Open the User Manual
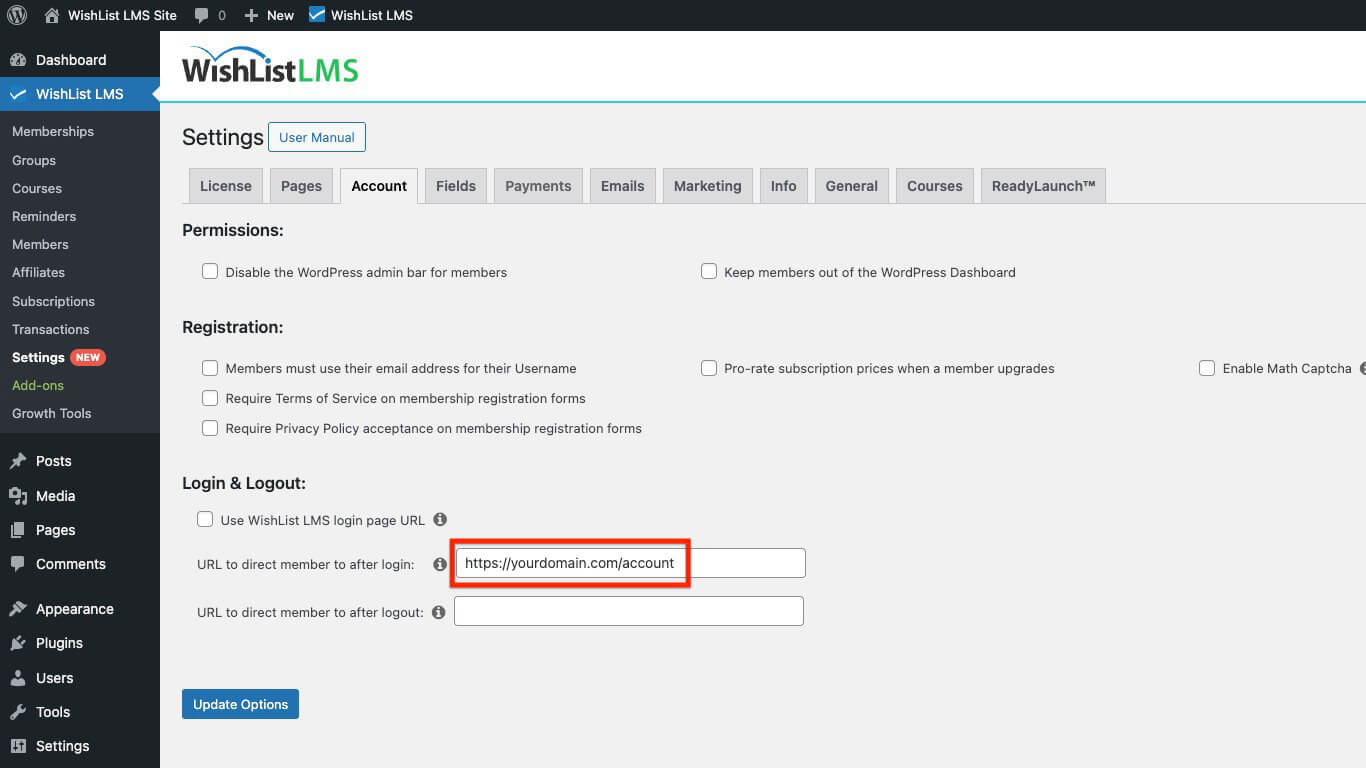 (316, 136)
